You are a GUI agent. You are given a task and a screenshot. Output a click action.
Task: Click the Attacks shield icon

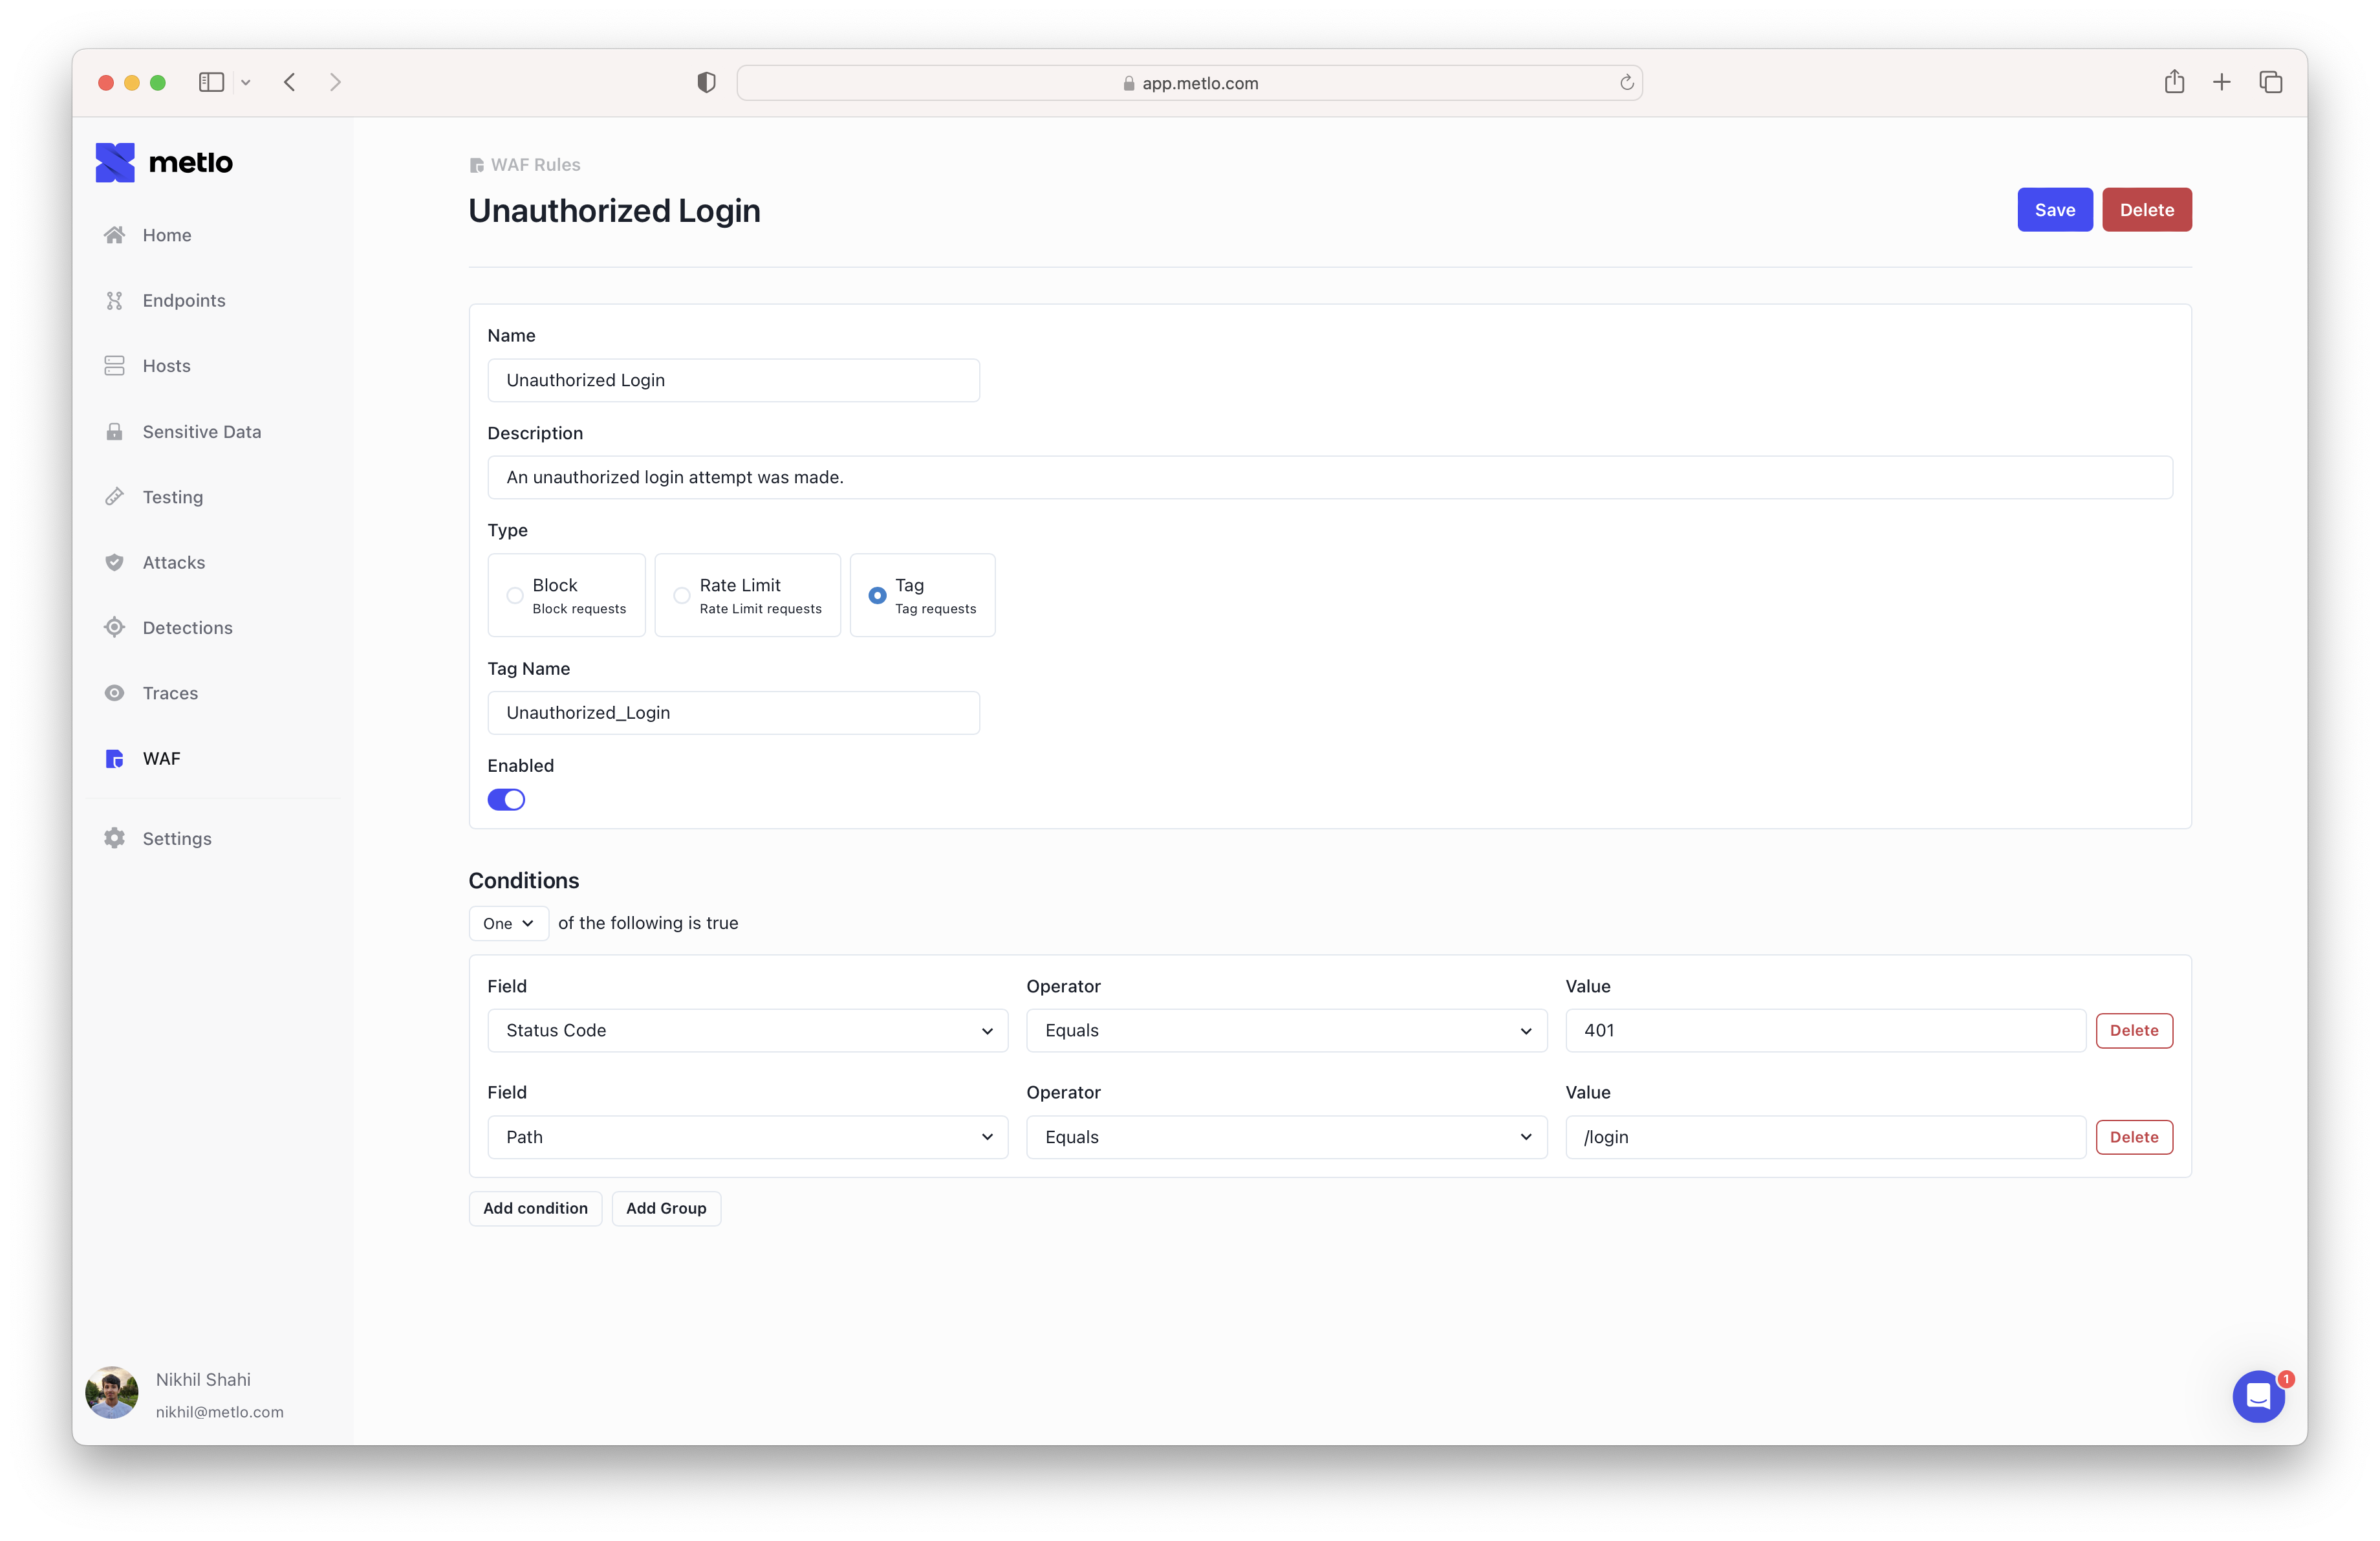pyautogui.click(x=115, y=562)
